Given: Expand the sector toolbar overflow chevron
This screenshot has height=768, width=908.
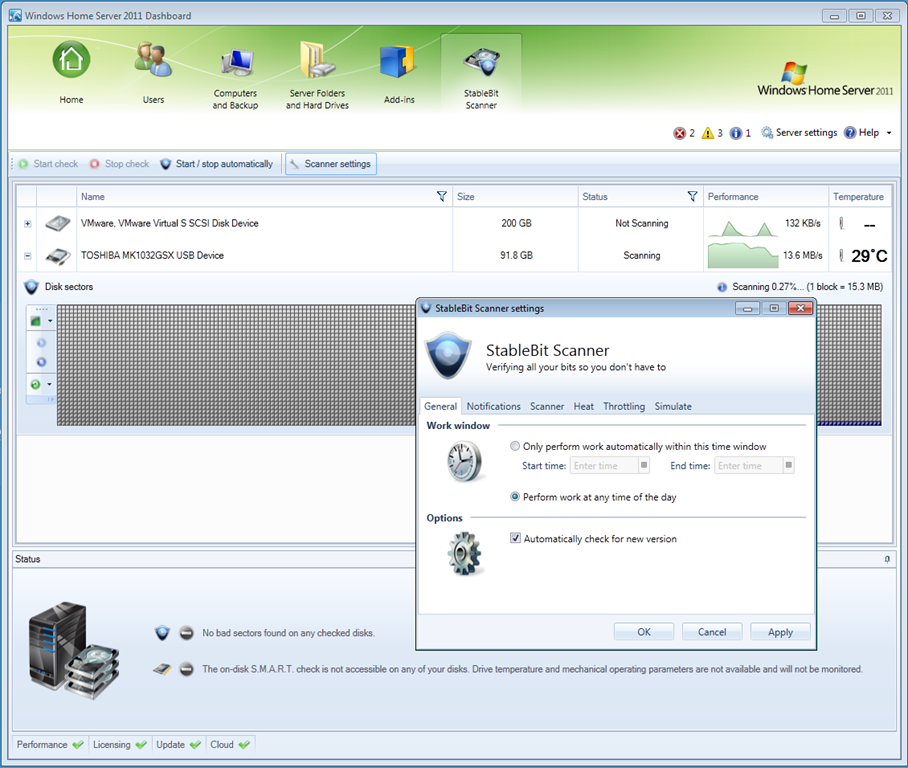Looking at the screenshot, I should point(50,399).
